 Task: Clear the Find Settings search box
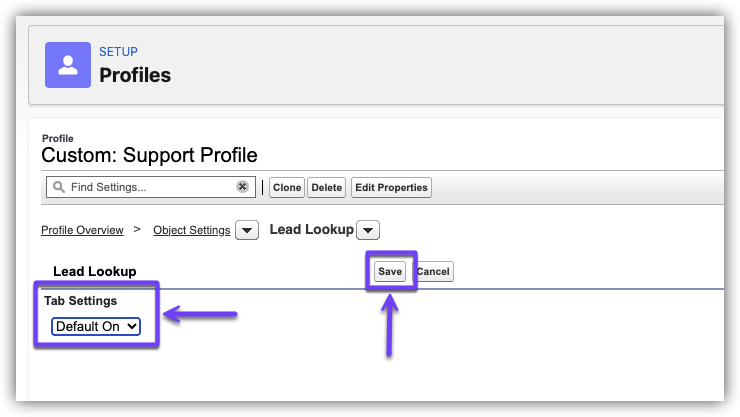point(242,187)
